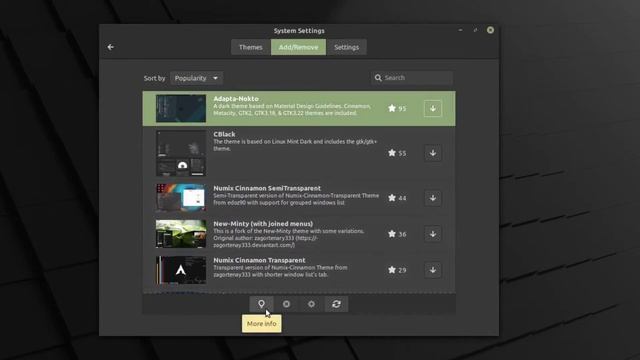Viewport: 640px width, 360px height.
Task: Click star icon for Numix Cinnamon SemiTransparent
Action: coord(392,198)
